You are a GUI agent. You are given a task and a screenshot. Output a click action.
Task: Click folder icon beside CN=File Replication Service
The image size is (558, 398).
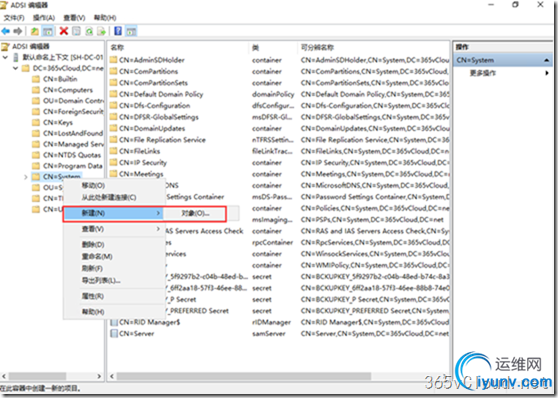coord(114,140)
